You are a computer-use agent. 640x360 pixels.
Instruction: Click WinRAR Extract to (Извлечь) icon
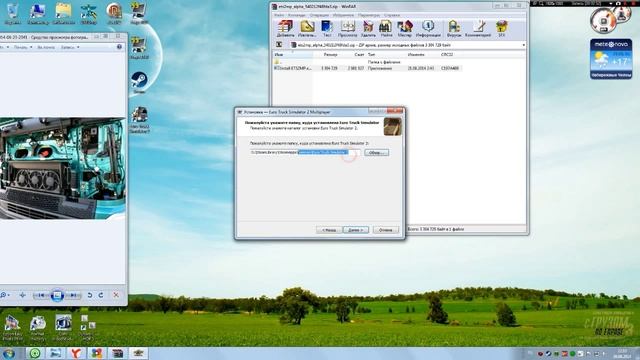tap(307, 29)
